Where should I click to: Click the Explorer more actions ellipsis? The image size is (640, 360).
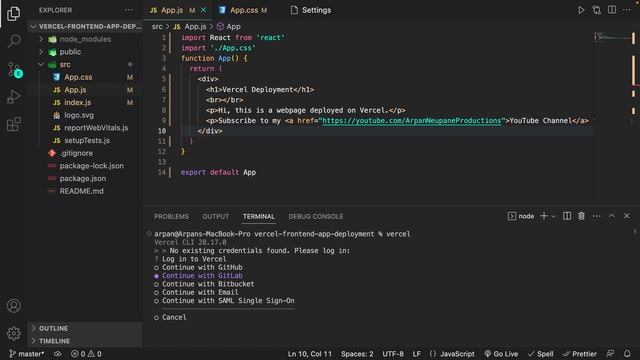pyautogui.click(x=129, y=10)
